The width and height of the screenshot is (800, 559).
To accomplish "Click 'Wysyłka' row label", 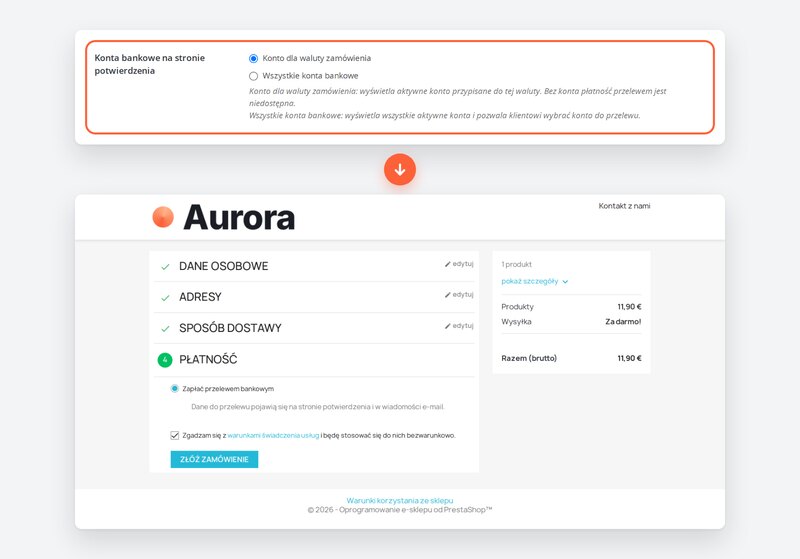I will (x=516, y=322).
